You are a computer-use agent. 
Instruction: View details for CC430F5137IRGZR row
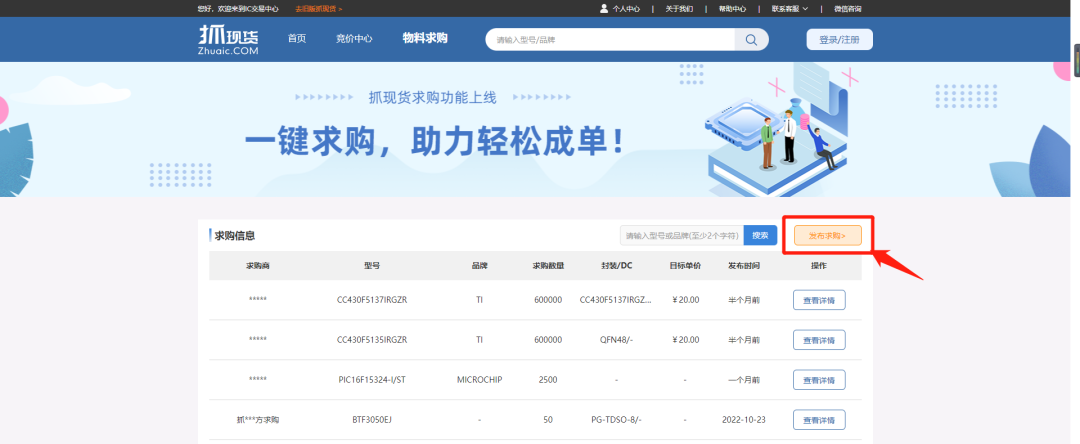click(819, 300)
